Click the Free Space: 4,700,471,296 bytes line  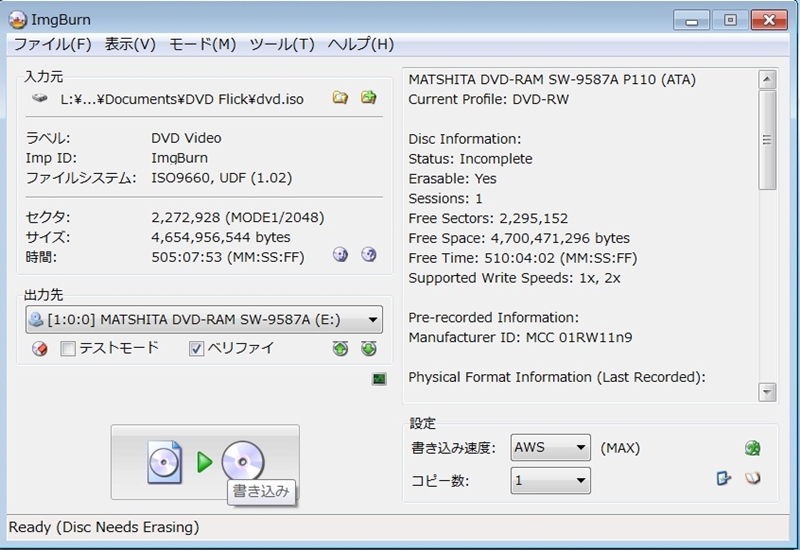click(519, 238)
